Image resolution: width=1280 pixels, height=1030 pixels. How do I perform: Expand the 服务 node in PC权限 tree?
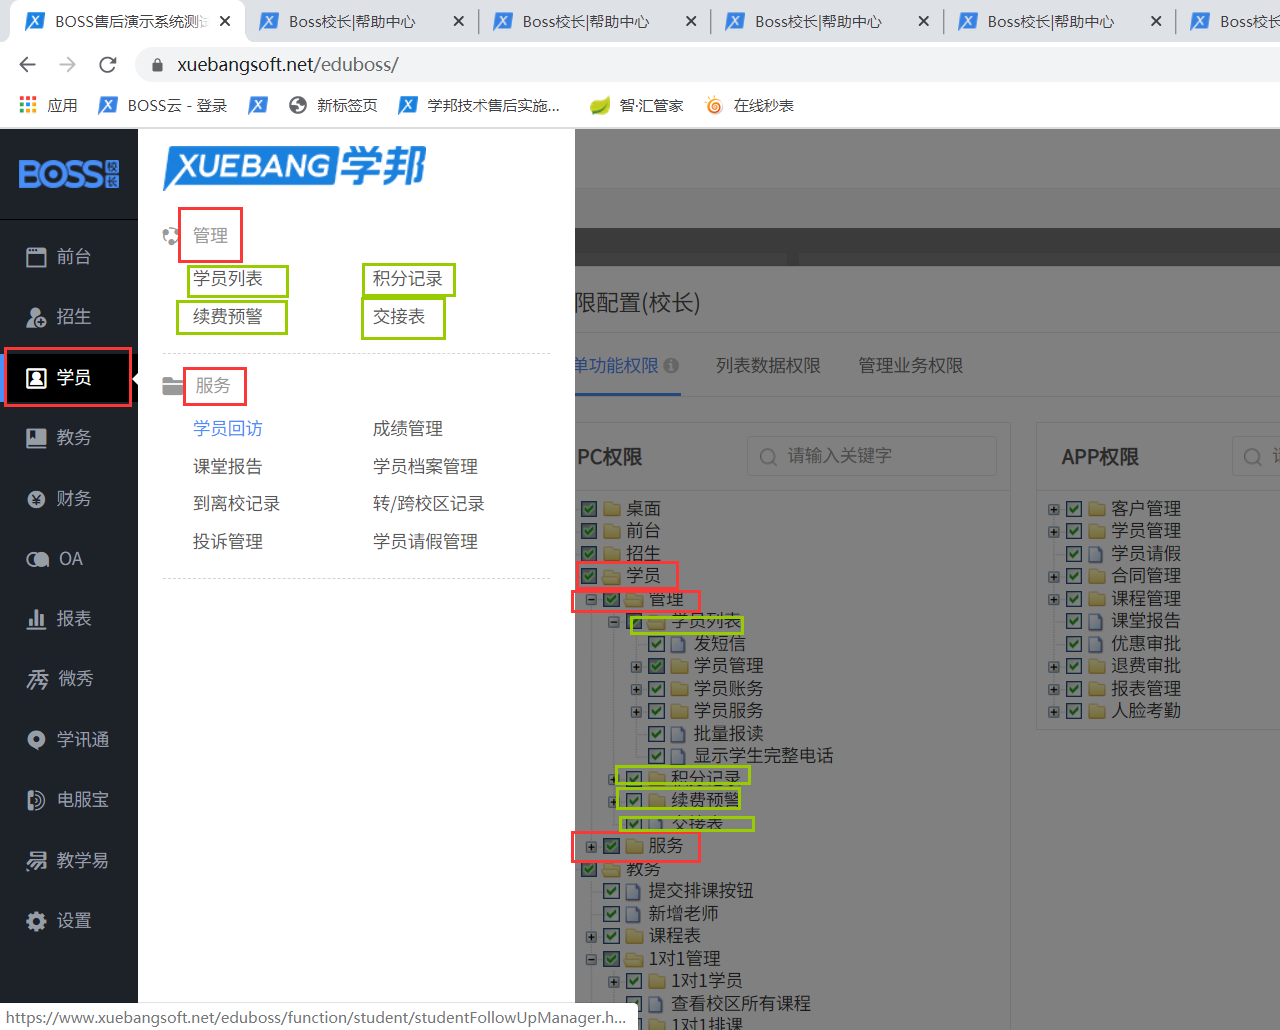click(591, 847)
